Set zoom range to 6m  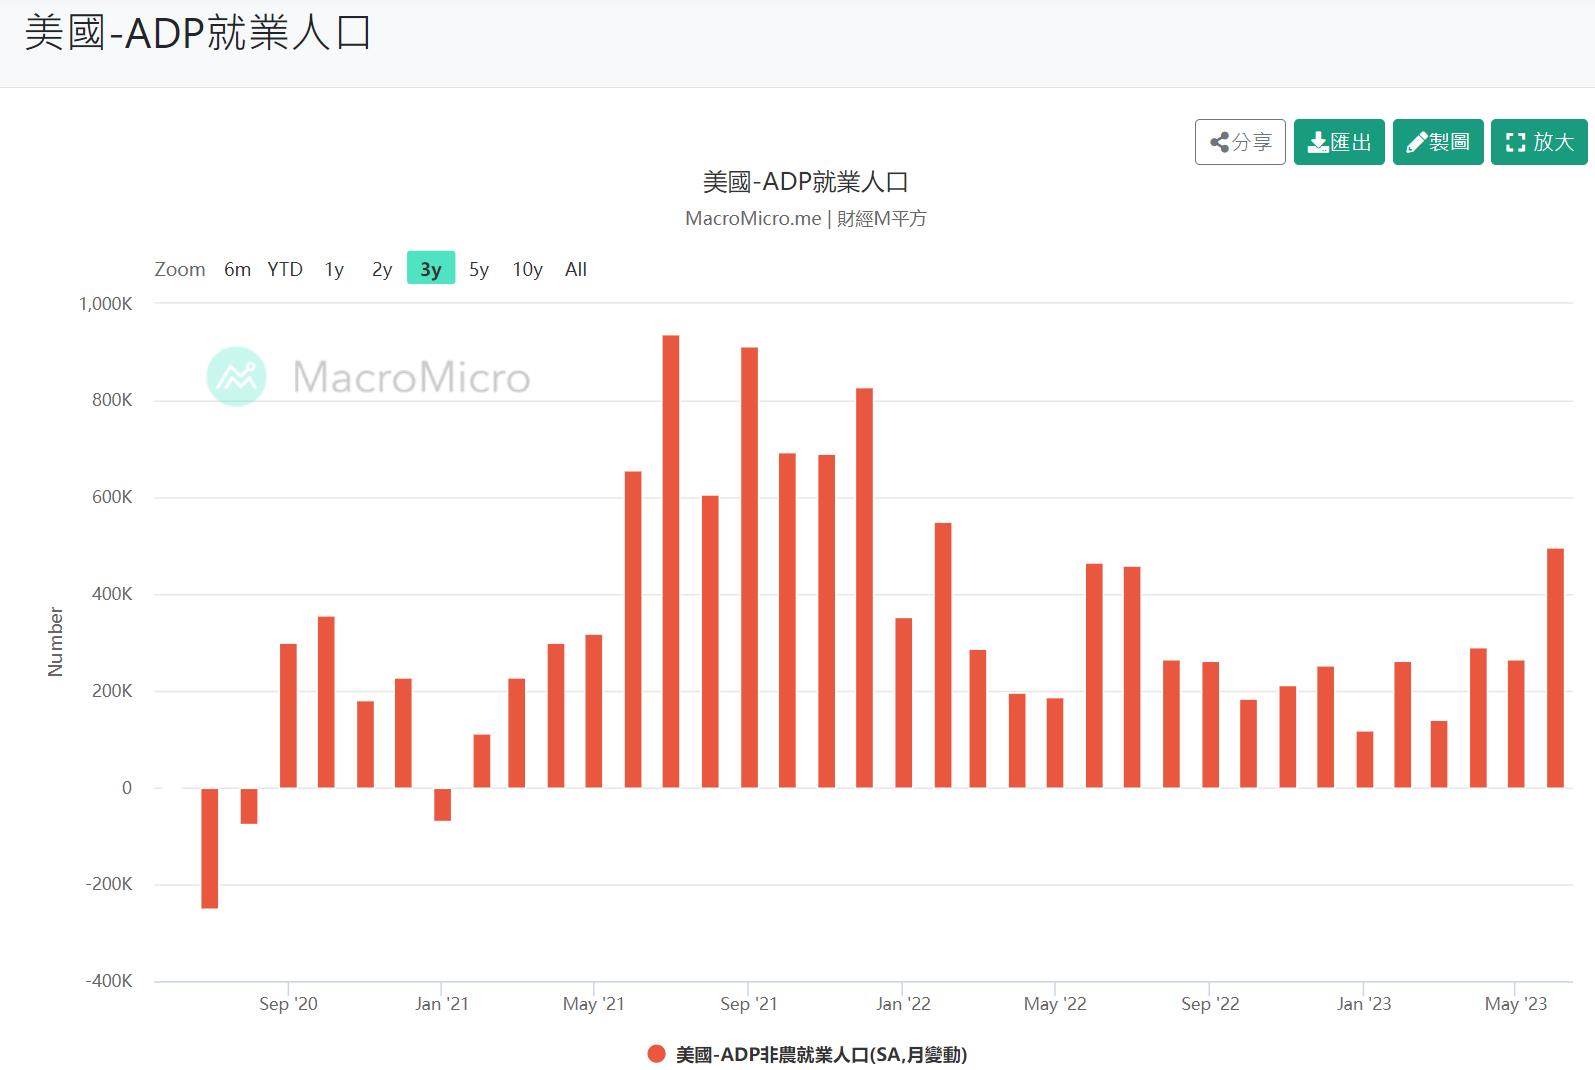tap(237, 269)
